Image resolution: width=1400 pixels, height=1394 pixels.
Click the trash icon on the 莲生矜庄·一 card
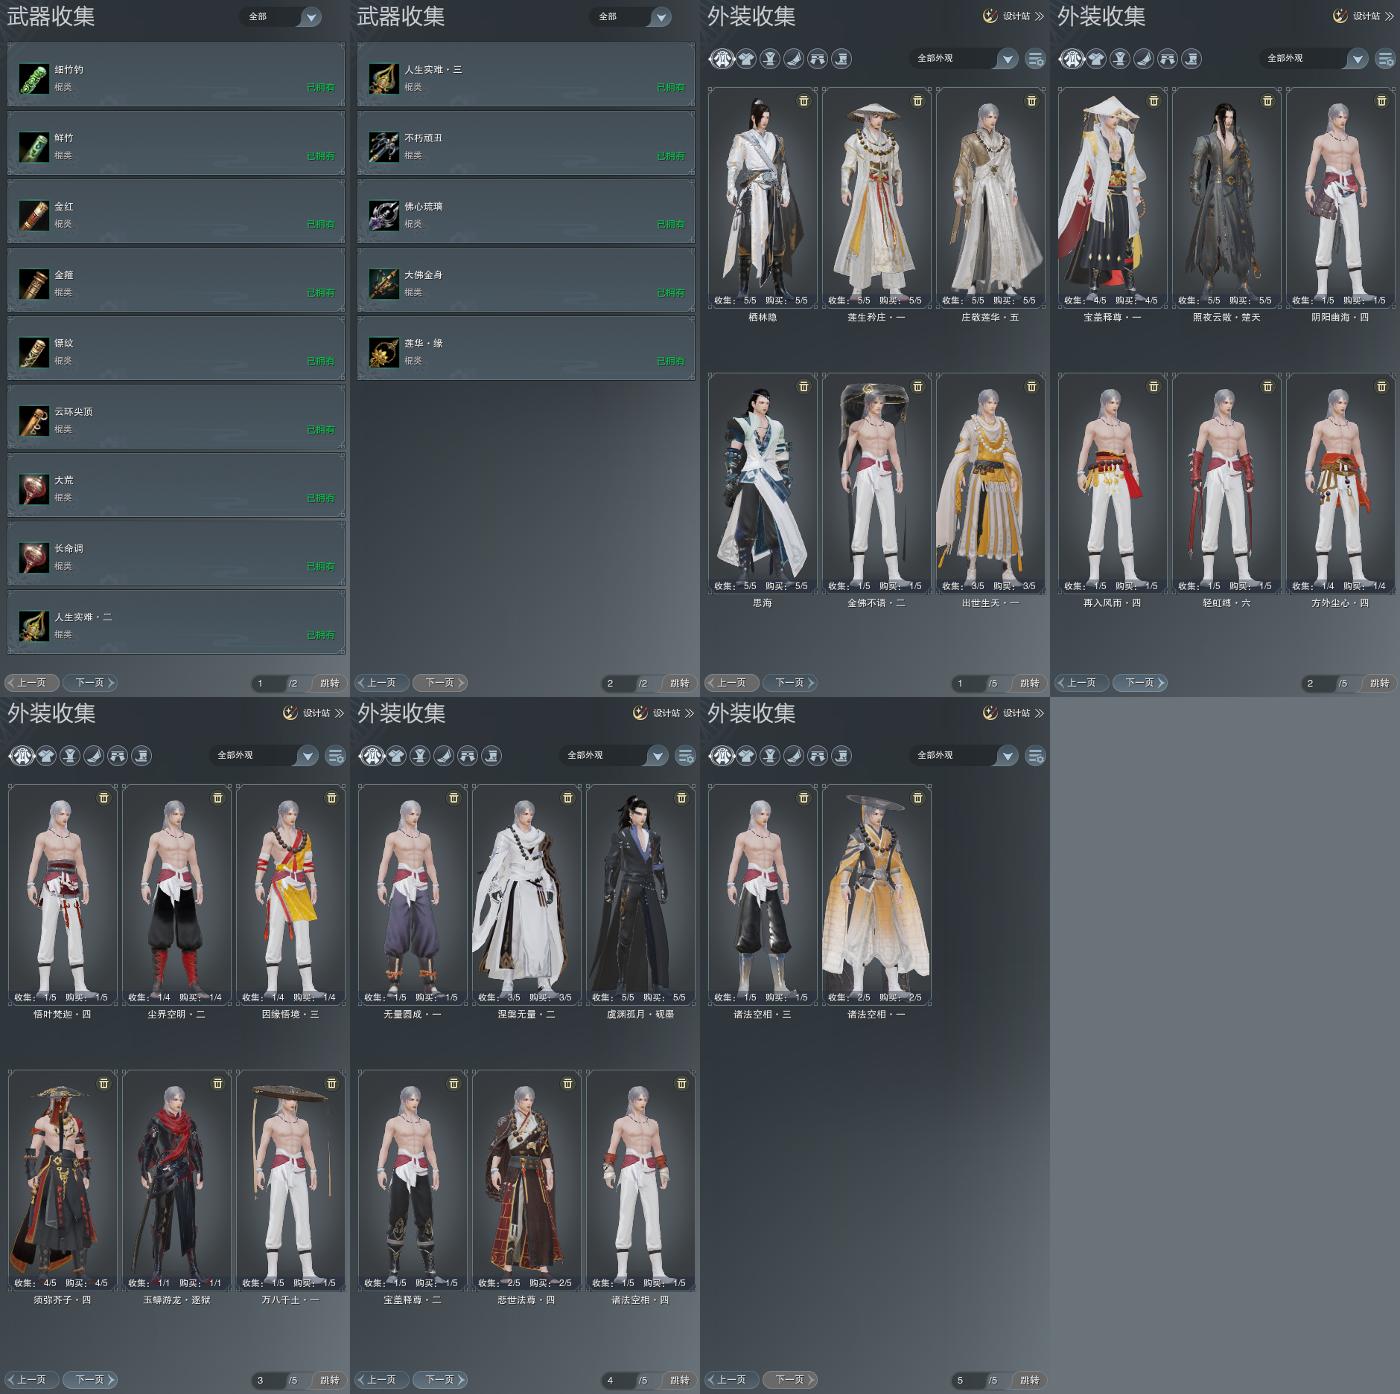click(918, 101)
